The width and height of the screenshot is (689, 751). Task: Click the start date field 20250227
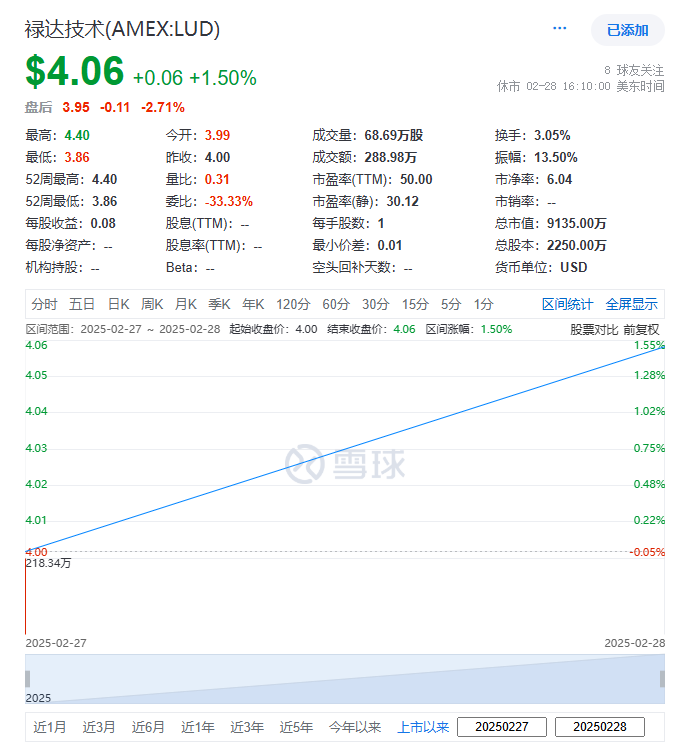[502, 727]
